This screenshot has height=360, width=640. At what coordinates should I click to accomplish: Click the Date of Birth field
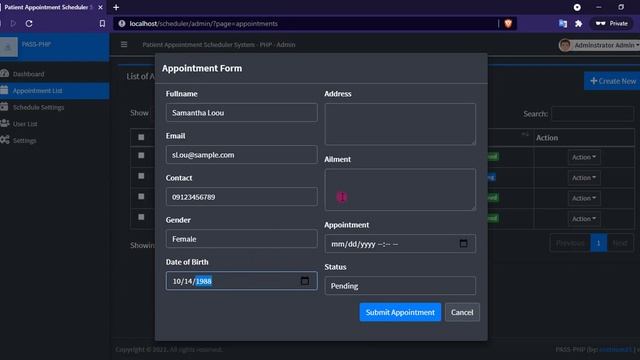tap(241, 281)
